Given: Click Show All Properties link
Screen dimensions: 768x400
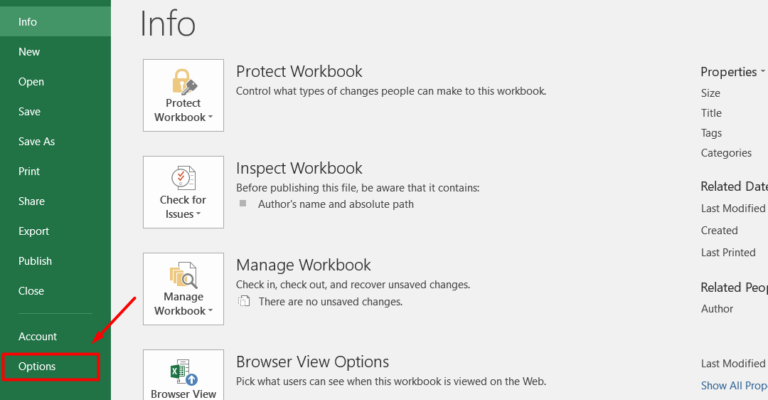Looking at the screenshot, I should (x=734, y=385).
